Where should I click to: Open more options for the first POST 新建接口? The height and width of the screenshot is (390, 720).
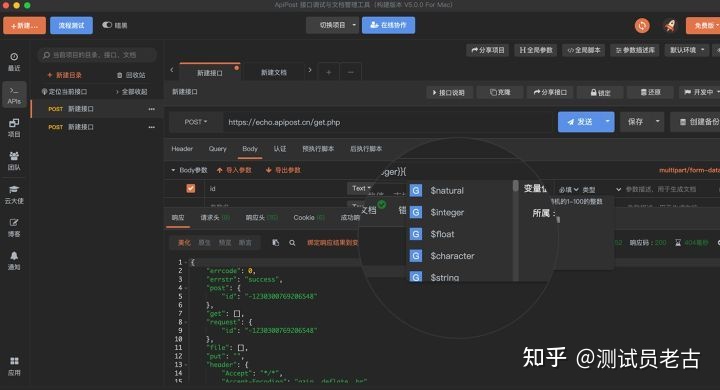pos(152,109)
